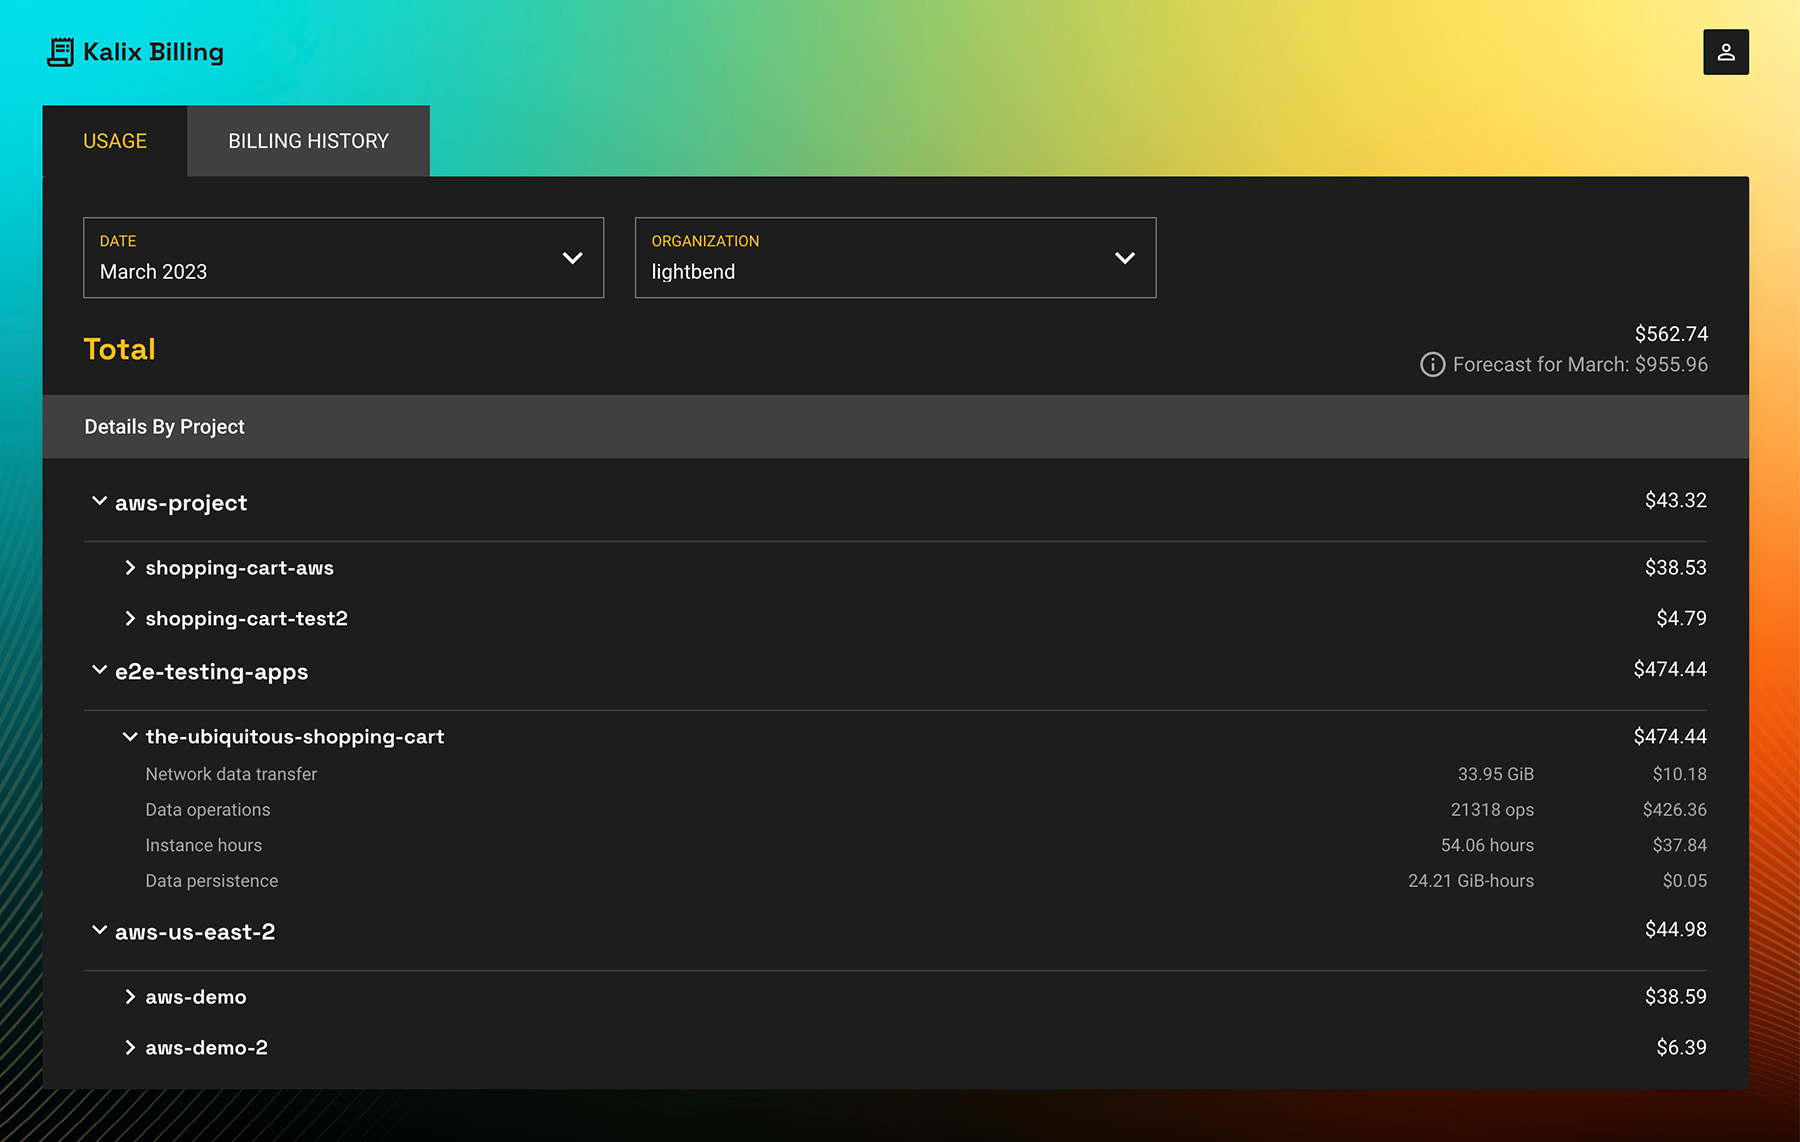This screenshot has width=1800, height=1142.
Task: Click the Details By Project header bar
Action: (164, 426)
